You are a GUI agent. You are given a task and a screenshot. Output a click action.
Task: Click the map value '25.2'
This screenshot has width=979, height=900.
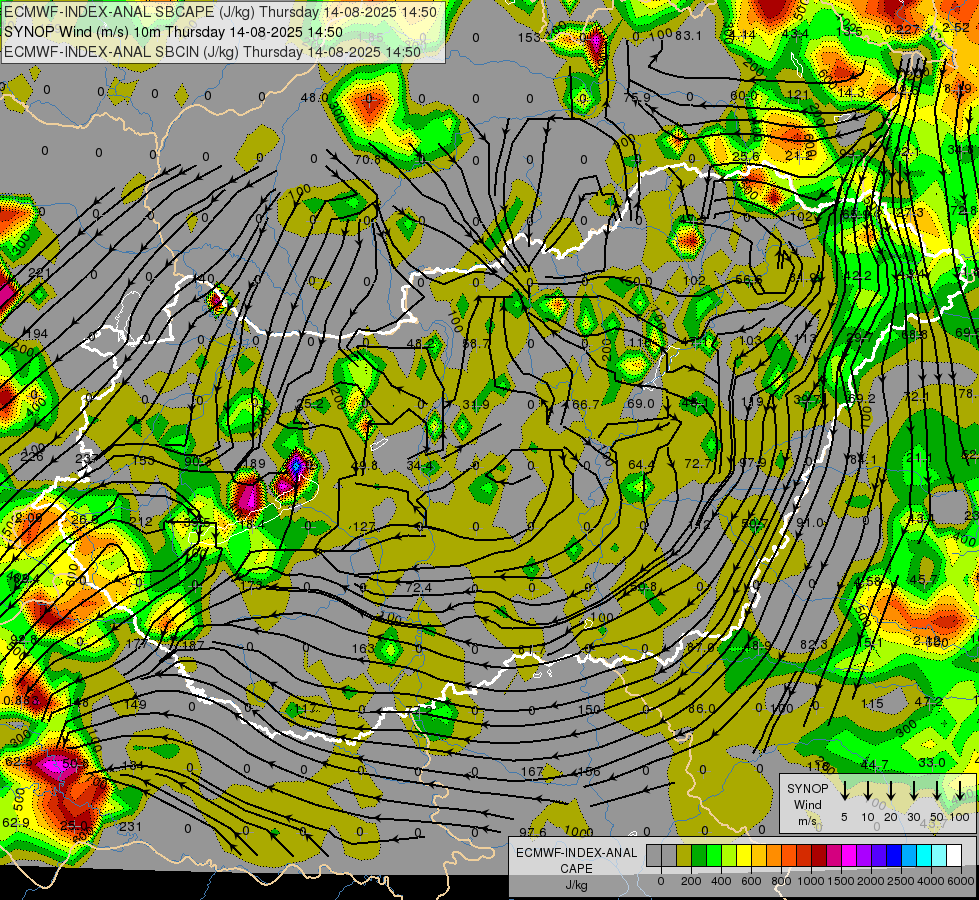point(311,404)
